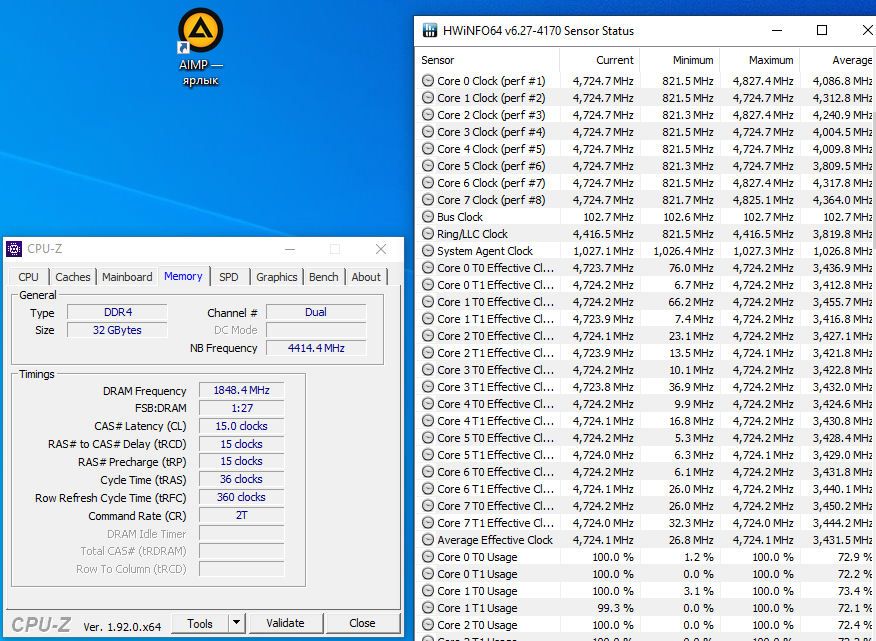The height and width of the screenshot is (641, 876).
Task: Select the Memory tab in CPU-Z
Action: [x=183, y=276]
